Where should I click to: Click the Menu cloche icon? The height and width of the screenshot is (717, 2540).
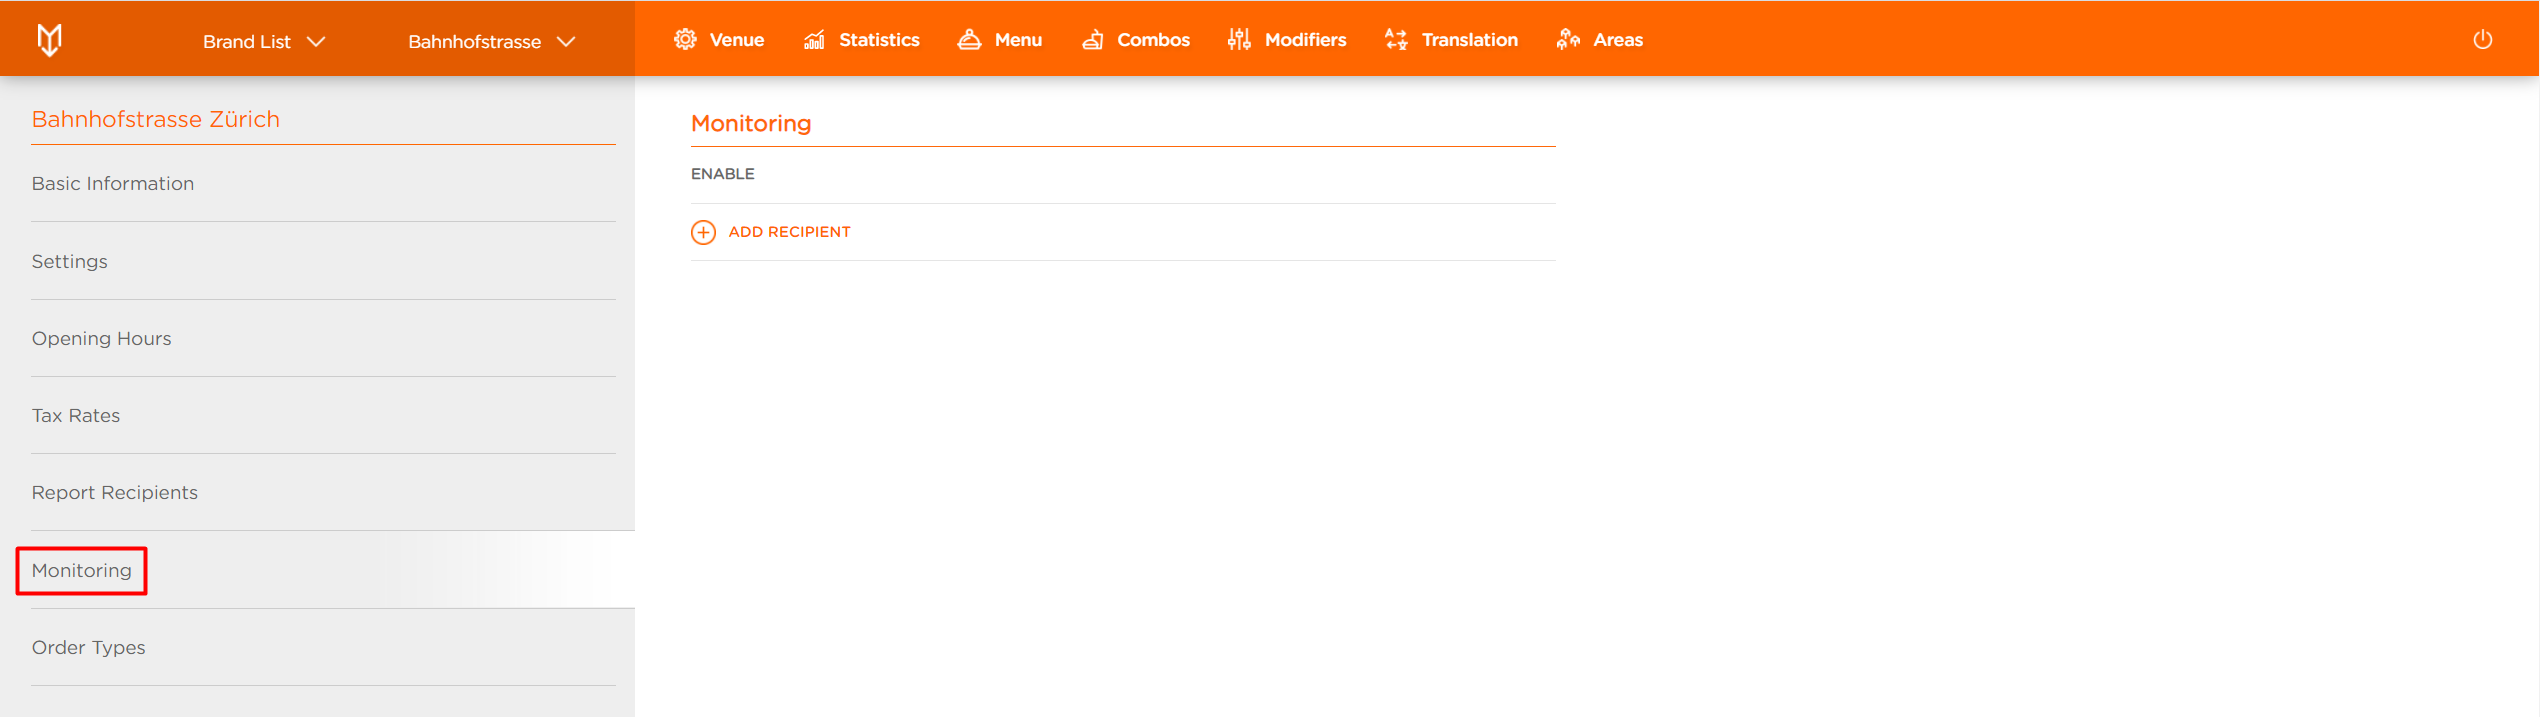969,40
